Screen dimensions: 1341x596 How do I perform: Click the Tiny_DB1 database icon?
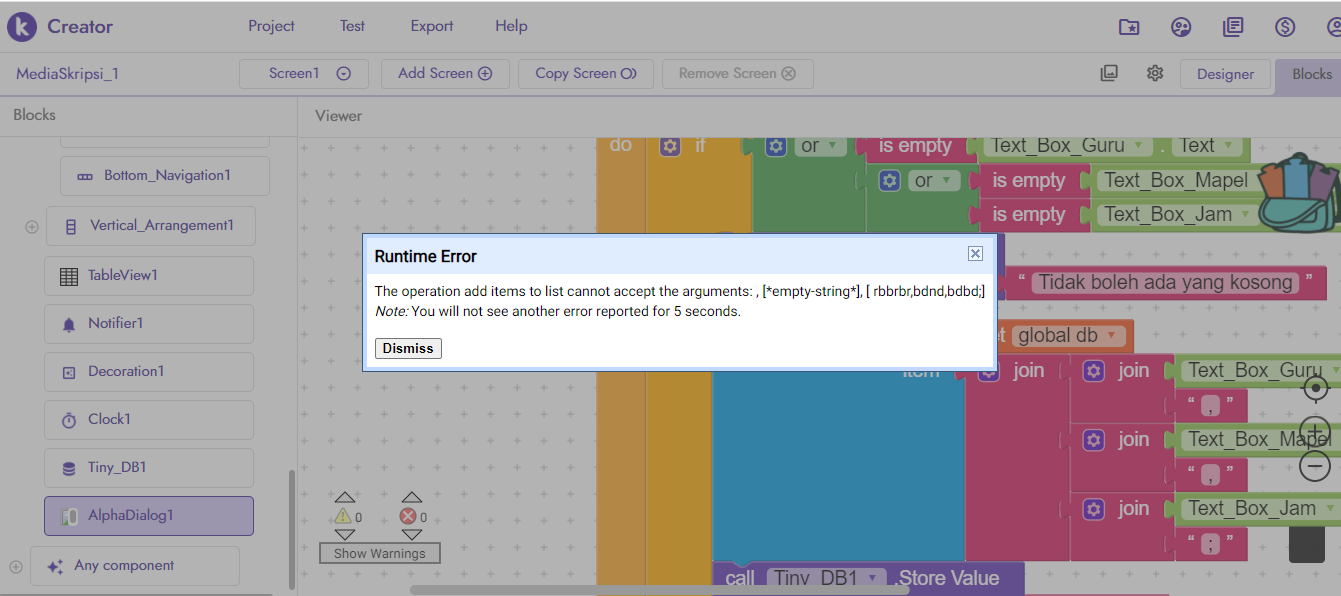[69, 469]
